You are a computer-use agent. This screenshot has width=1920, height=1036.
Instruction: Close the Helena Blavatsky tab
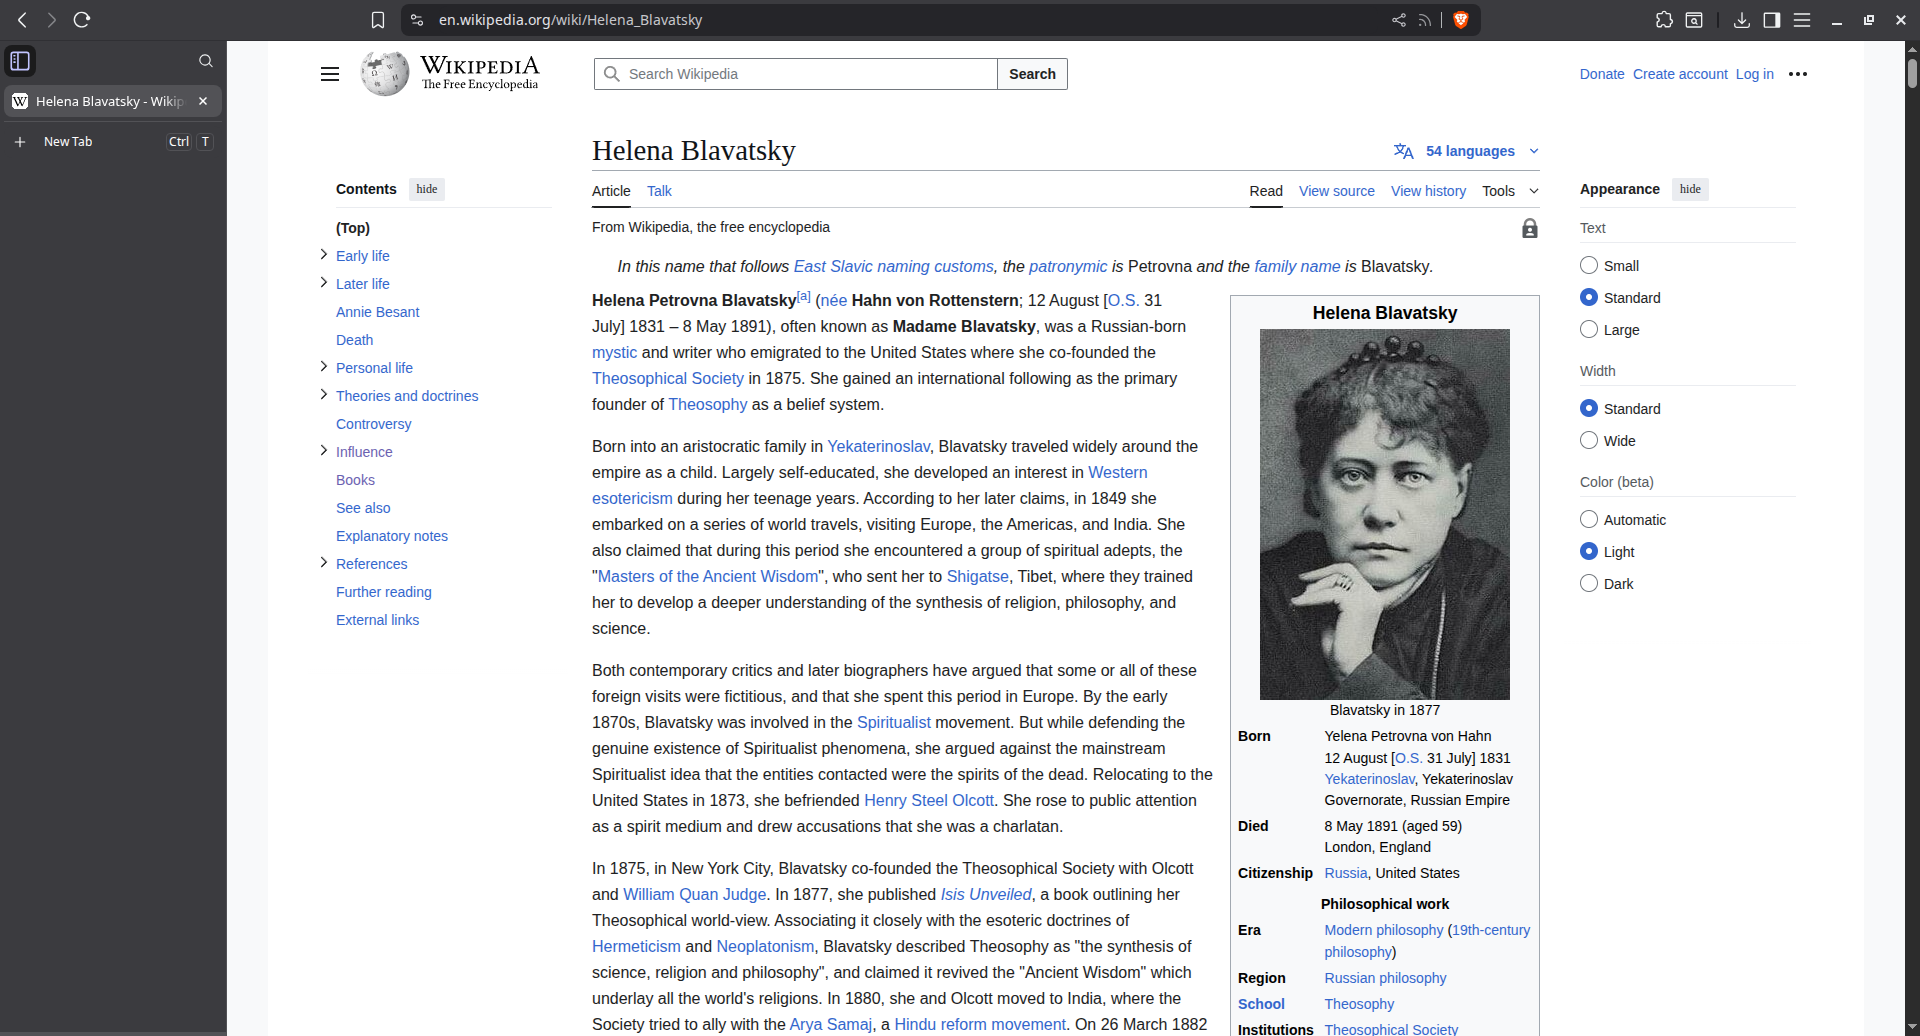[203, 101]
